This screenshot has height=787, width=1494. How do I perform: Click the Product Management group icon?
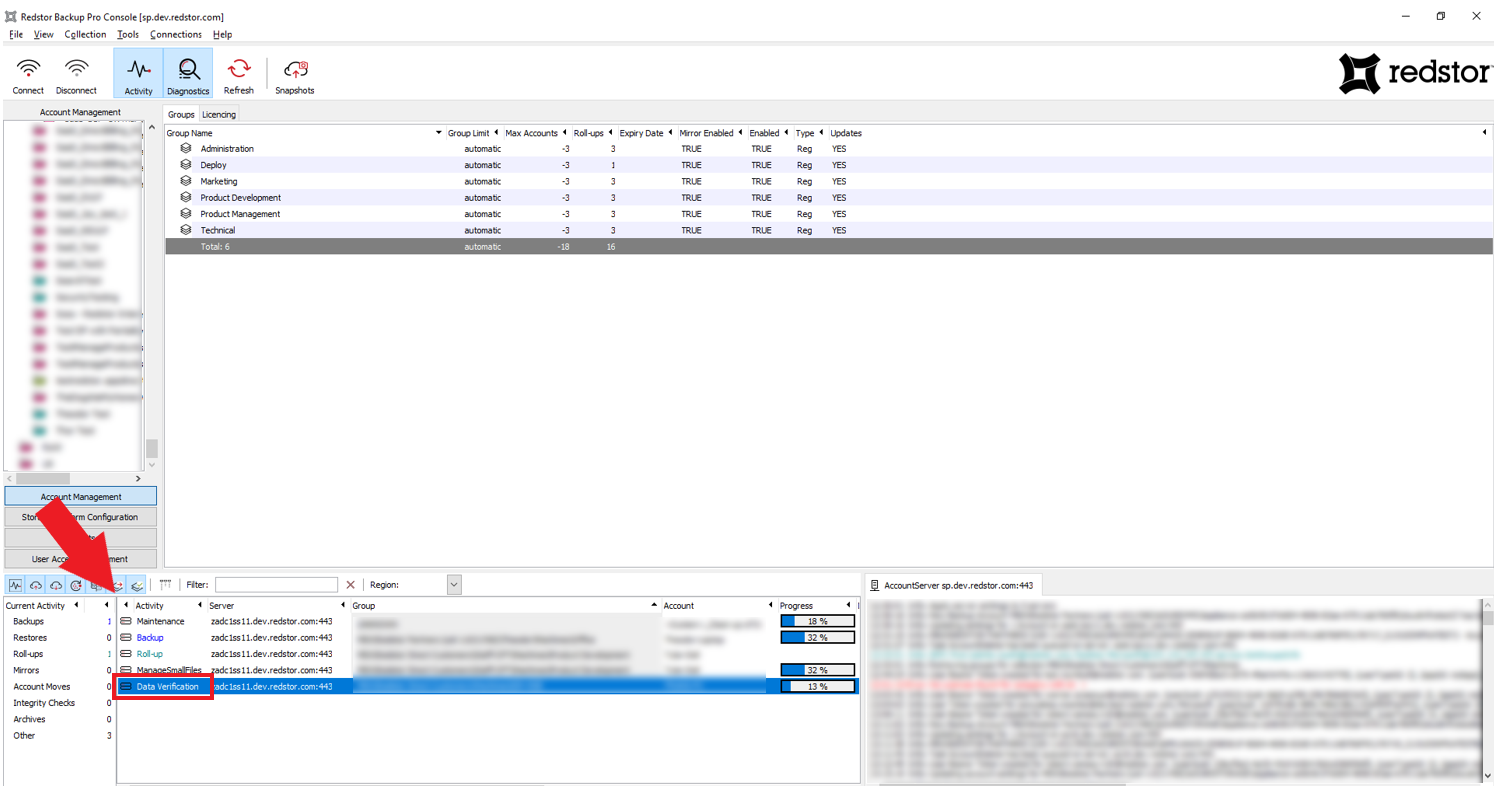pyautogui.click(x=186, y=214)
